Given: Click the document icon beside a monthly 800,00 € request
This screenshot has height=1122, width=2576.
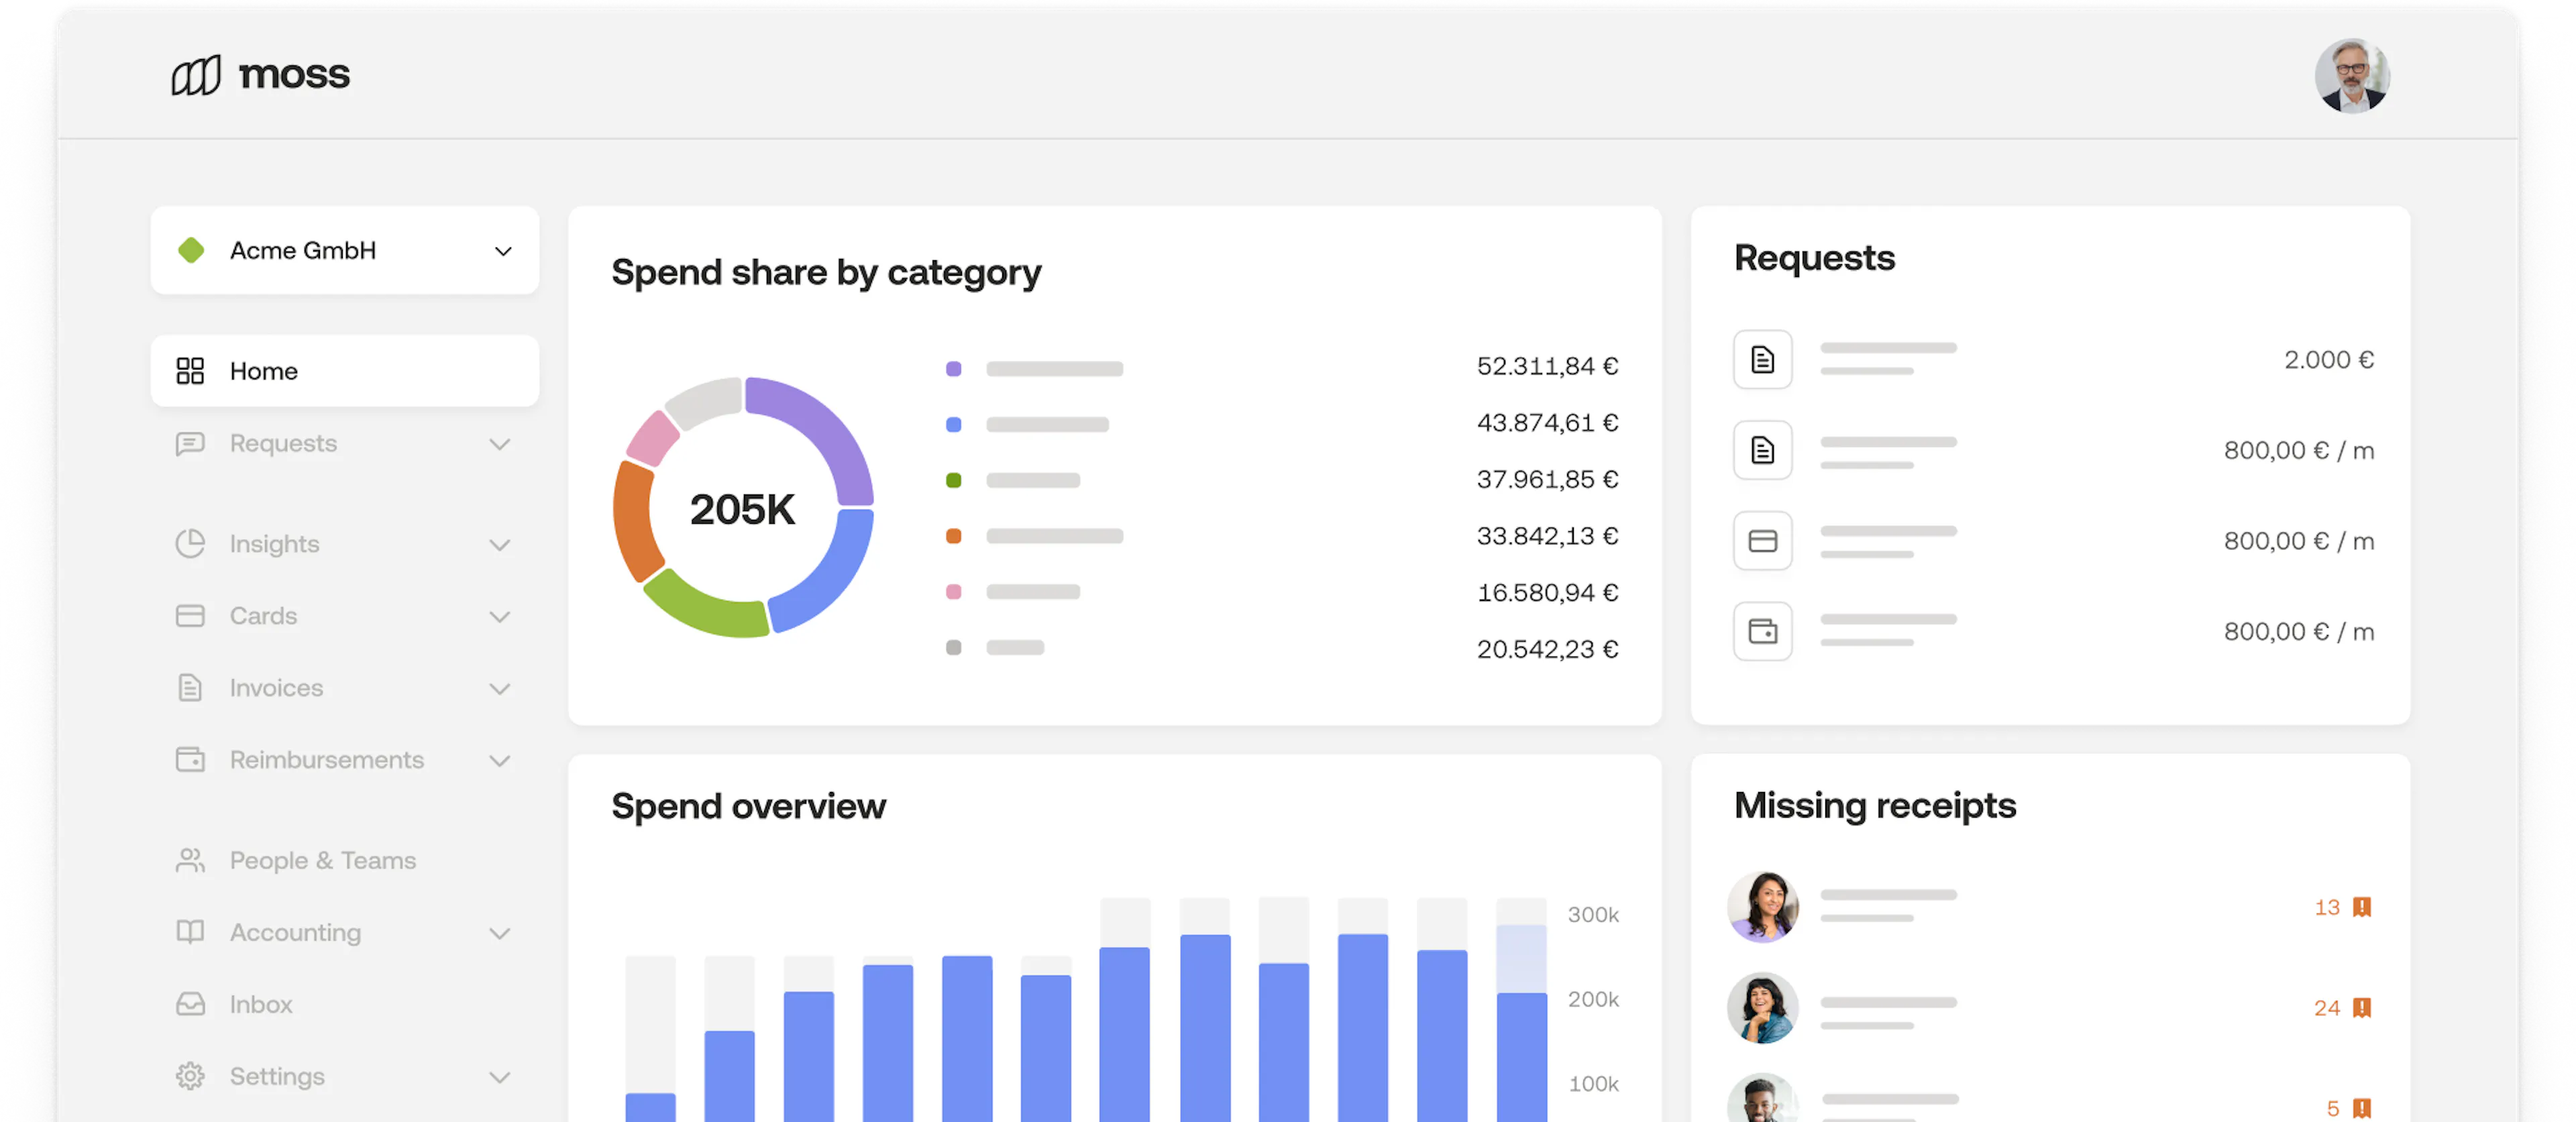Looking at the screenshot, I should click(x=1763, y=450).
